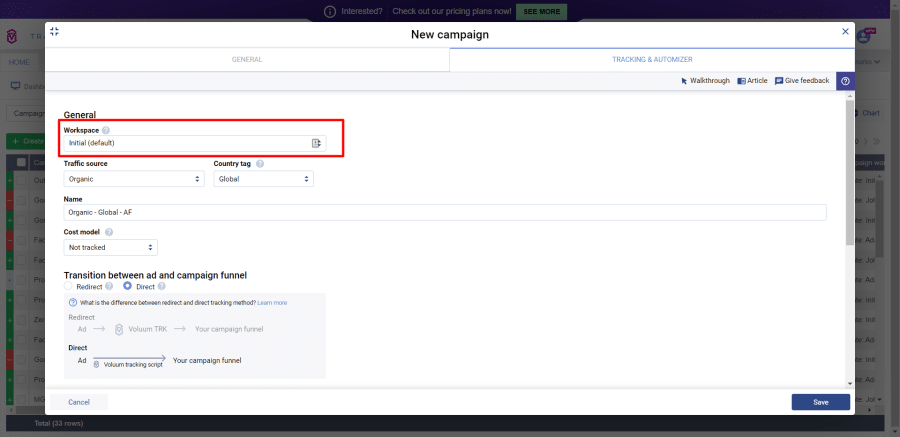This screenshot has height=437, width=900.
Task: Click the dialog vertical scrollbar thumb
Action: 849,172
